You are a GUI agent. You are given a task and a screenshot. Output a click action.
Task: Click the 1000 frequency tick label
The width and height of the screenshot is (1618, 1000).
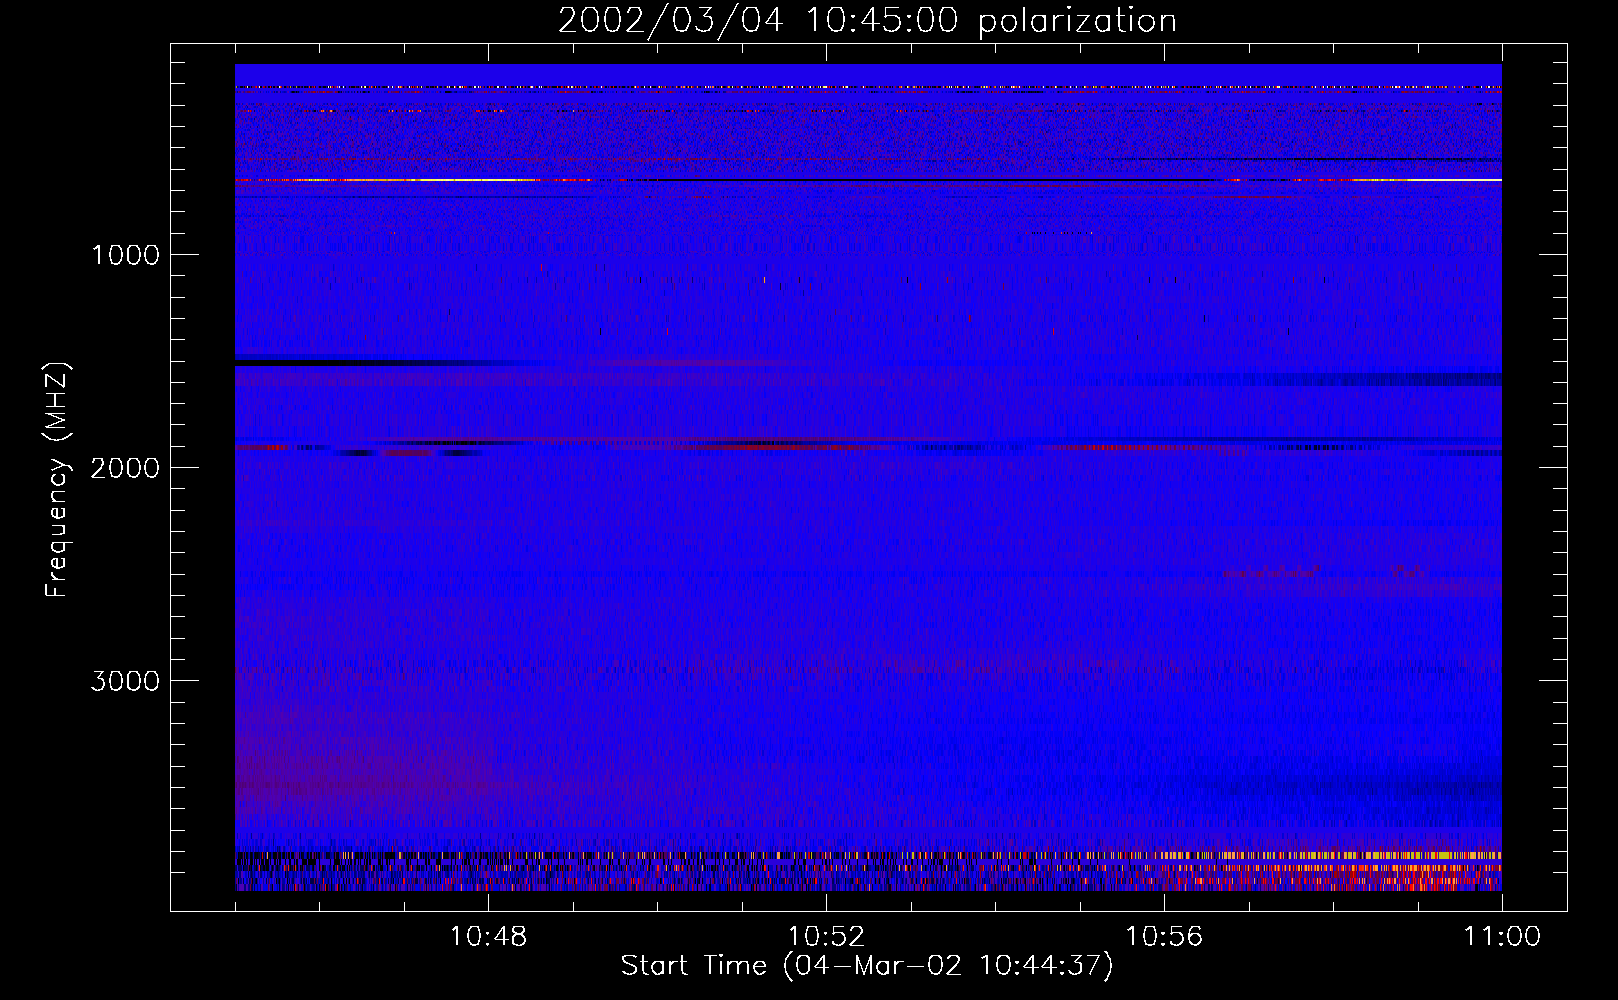[x=125, y=255]
